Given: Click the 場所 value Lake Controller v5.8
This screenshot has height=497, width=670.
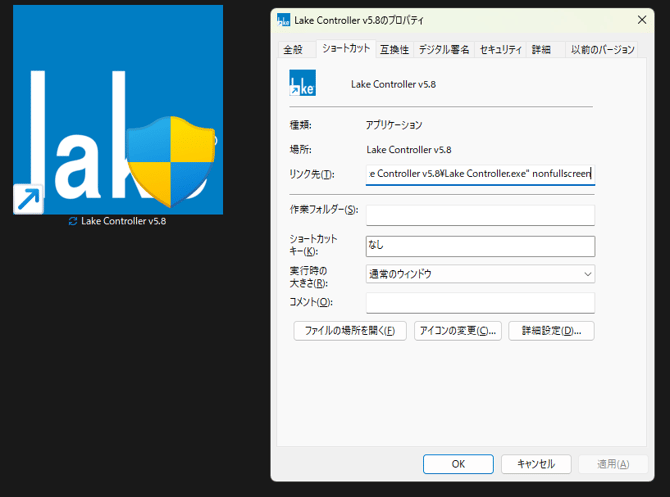Looking at the screenshot, I should [408, 150].
